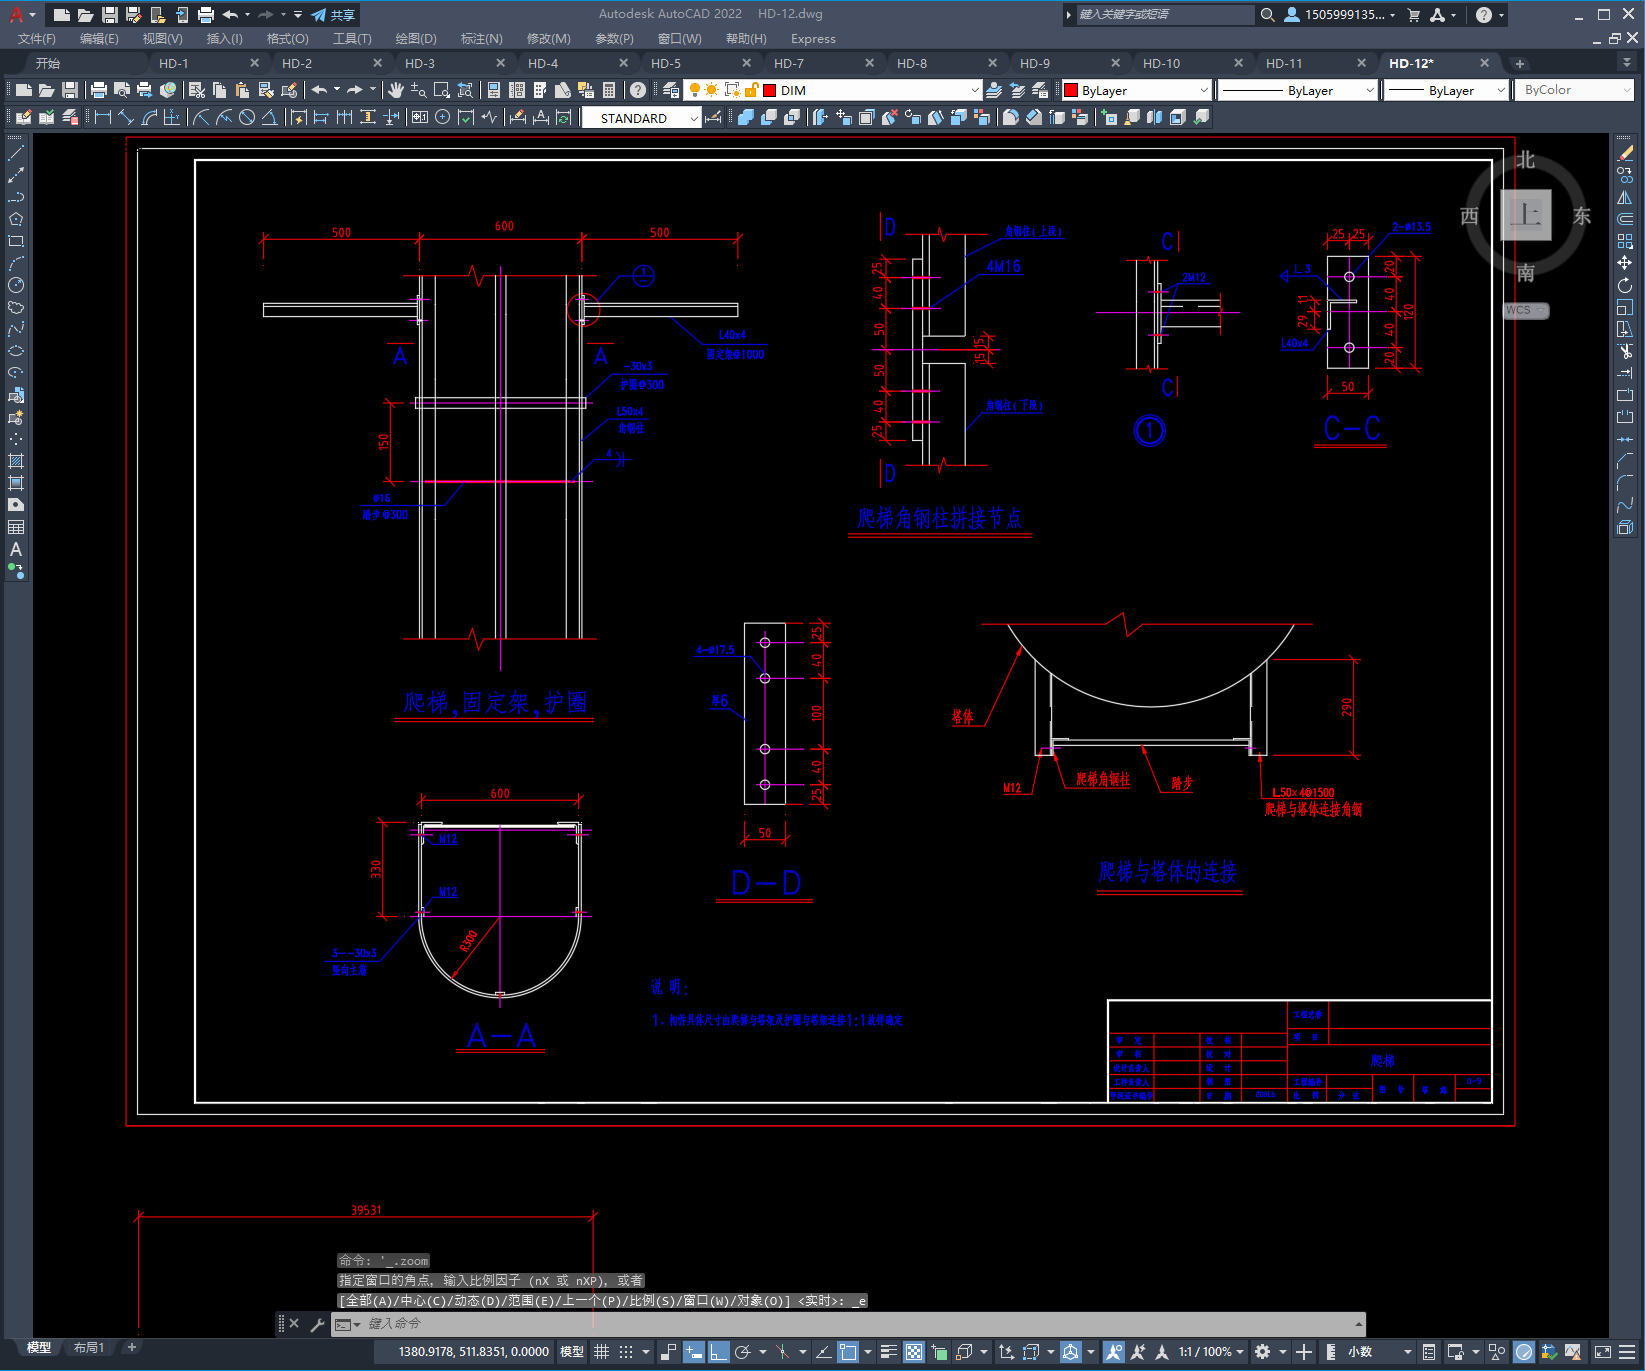Expand the user account 1505999135 dropdown

(x=1340, y=15)
